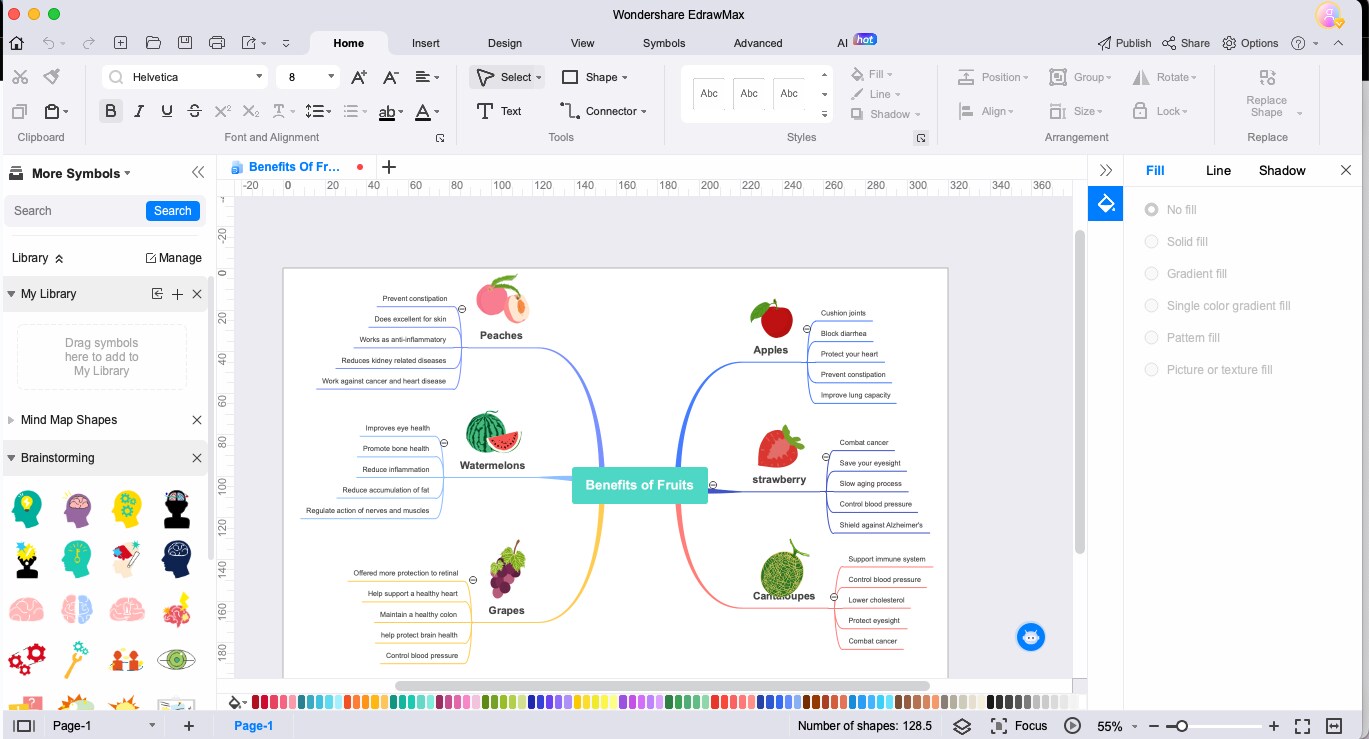Click the paint bucket Fill panel icon
Viewport: 1369px width, 739px height.
point(1106,204)
